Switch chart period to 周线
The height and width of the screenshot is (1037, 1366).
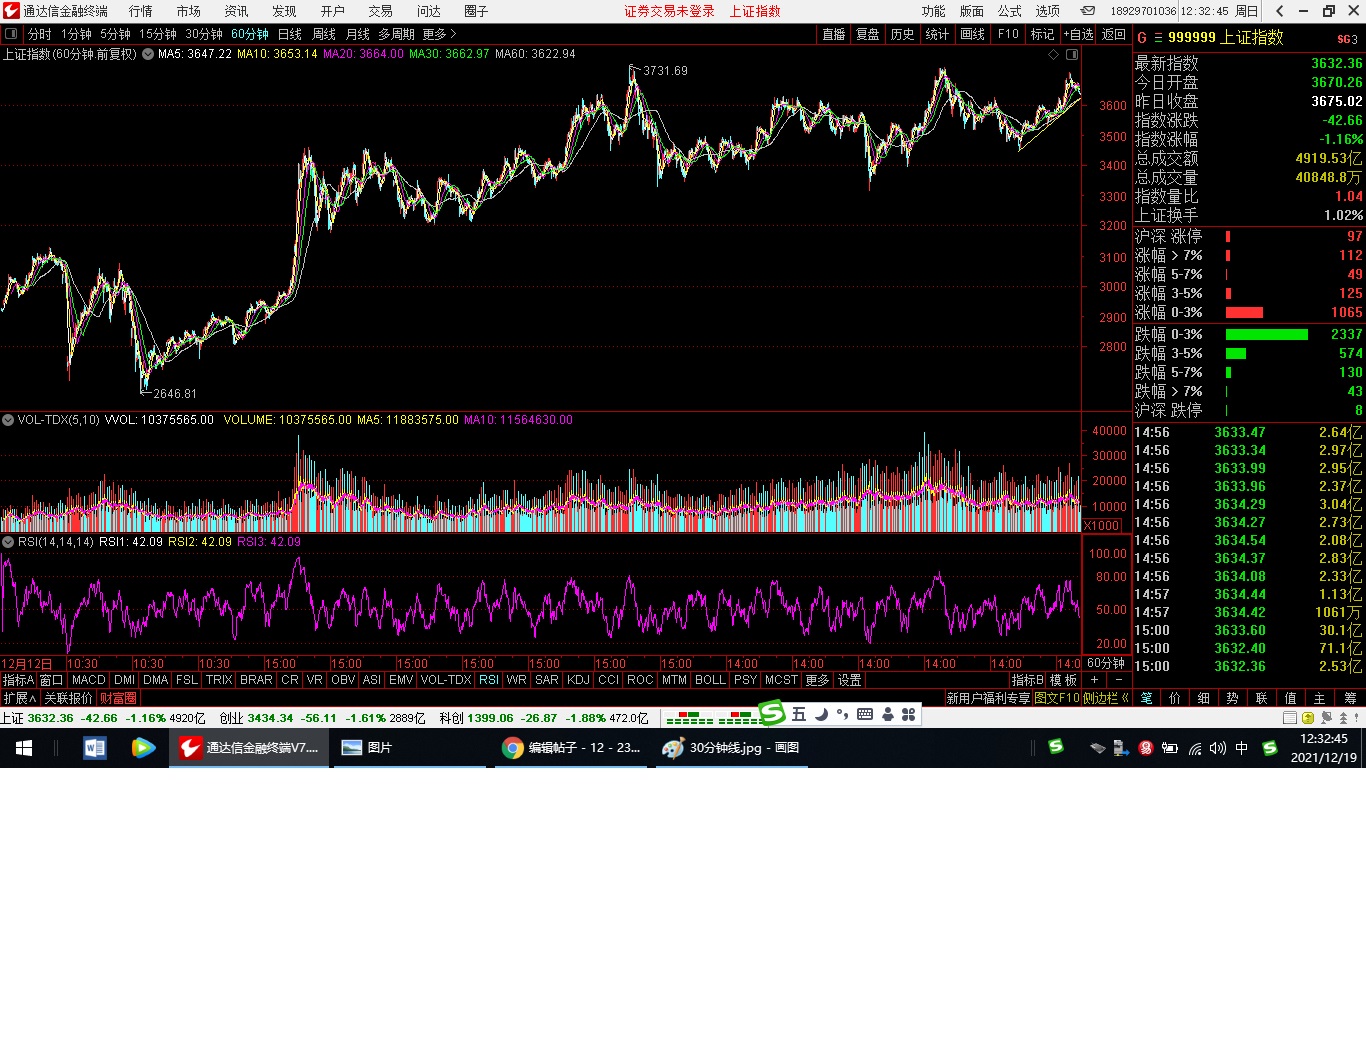(x=324, y=34)
